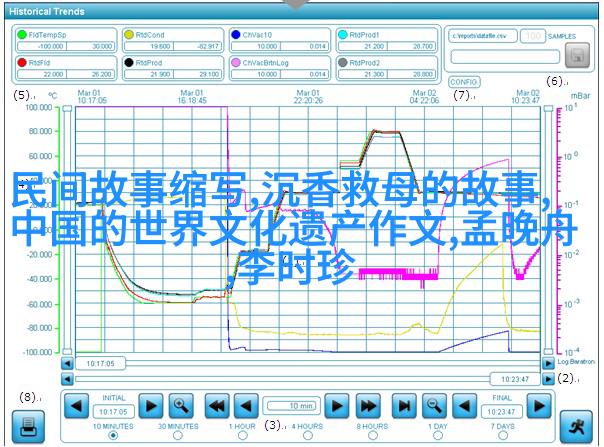Click the left temperature axis vertical slider
This screenshot has width=604, height=447.
click(x=67, y=230)
